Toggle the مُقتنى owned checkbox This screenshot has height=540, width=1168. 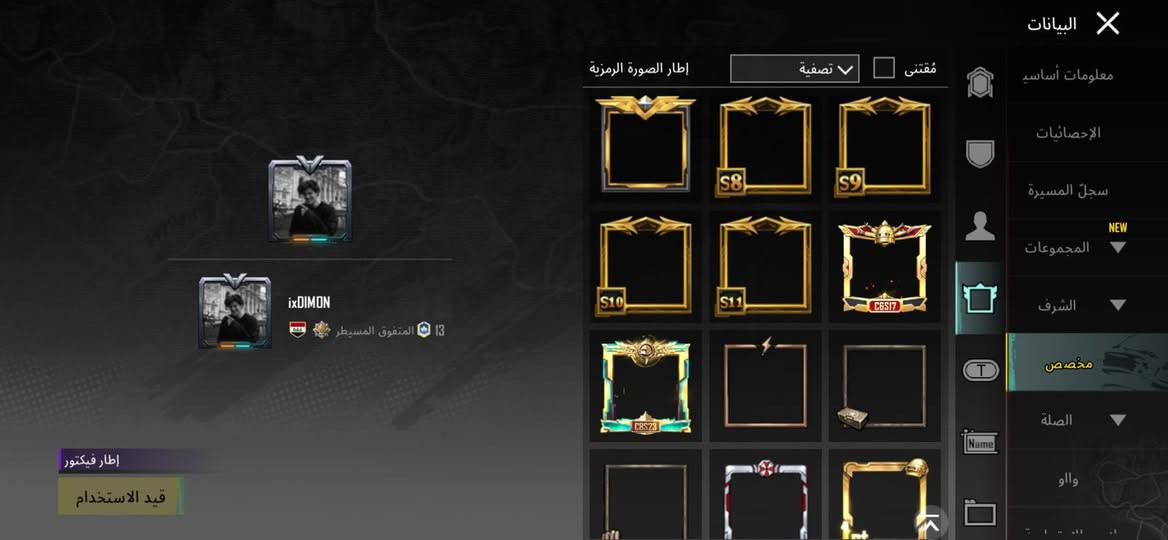883,69
